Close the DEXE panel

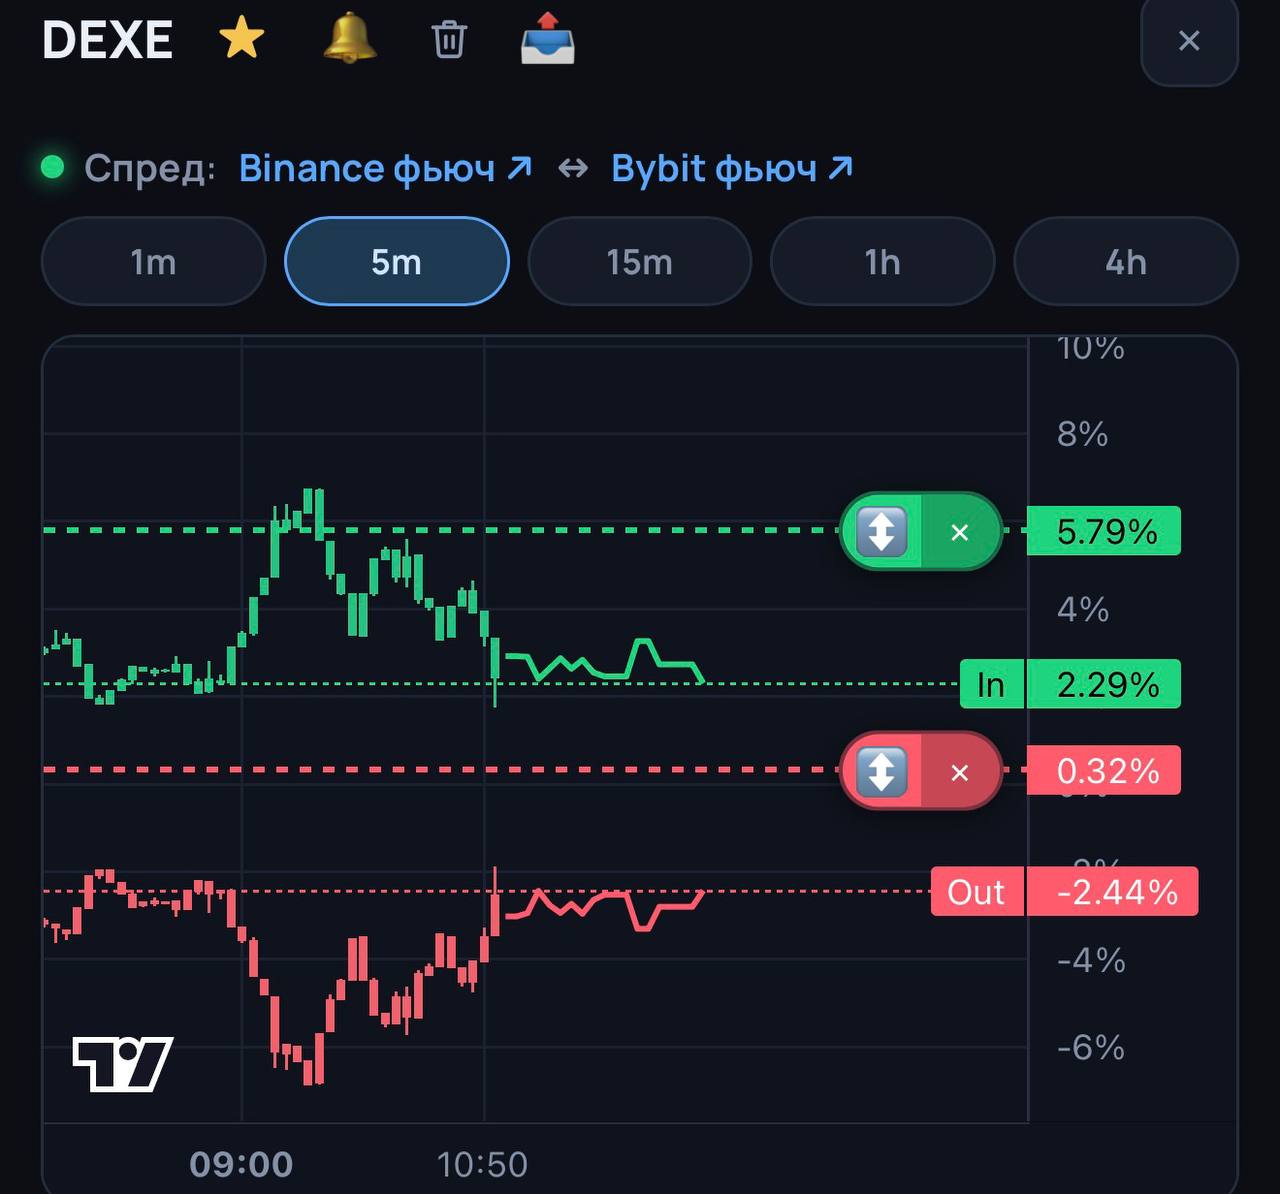(1189, 40)
